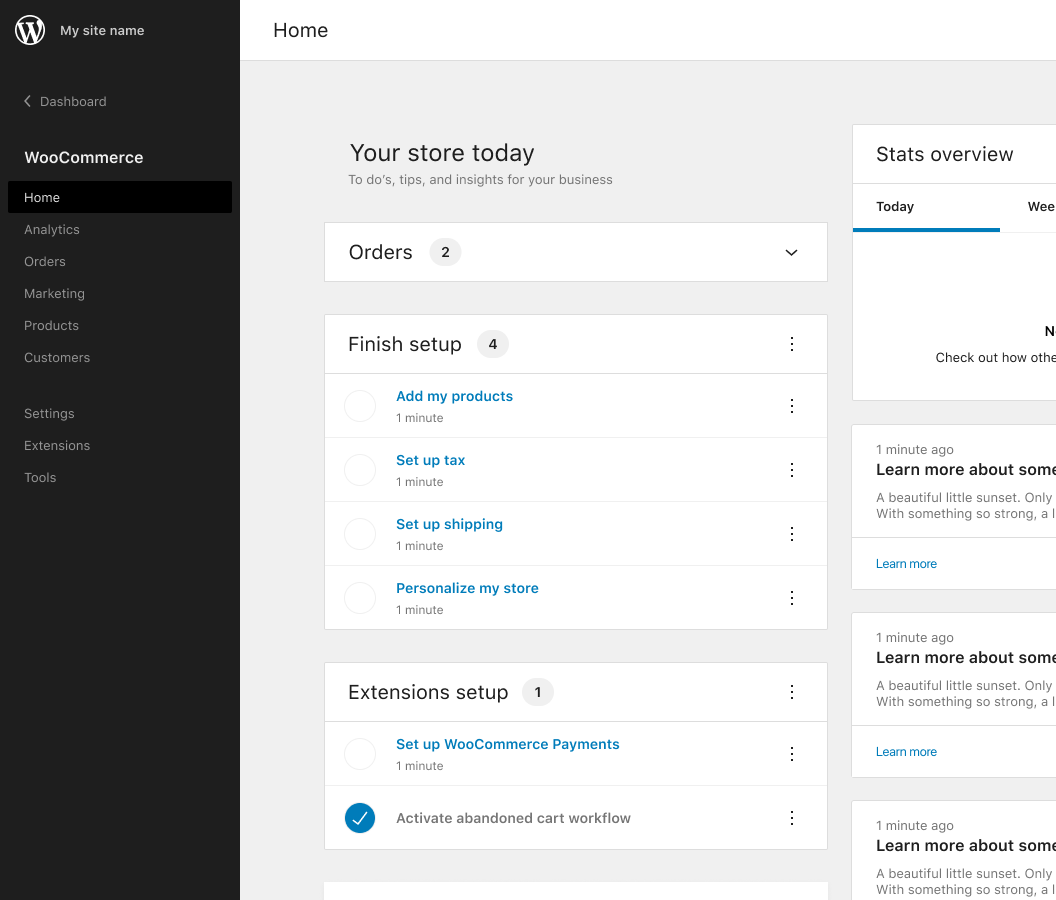1056x900 pixels.
Task: Open the Set up shipping task link
Action: (449, 524)
